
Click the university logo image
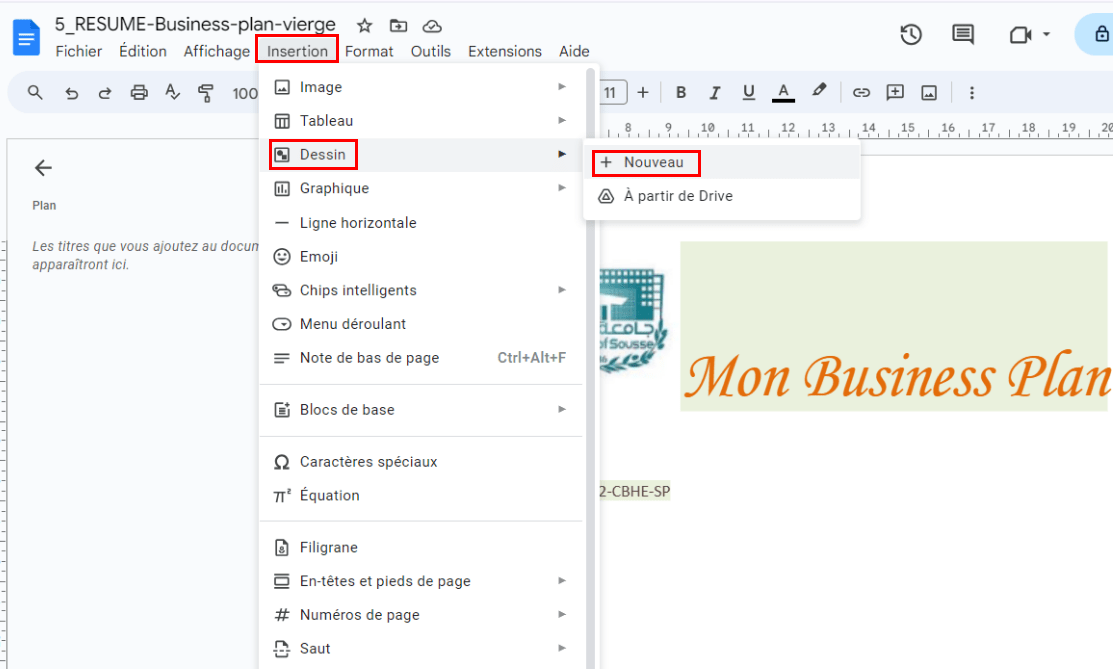tap(632, 319)
